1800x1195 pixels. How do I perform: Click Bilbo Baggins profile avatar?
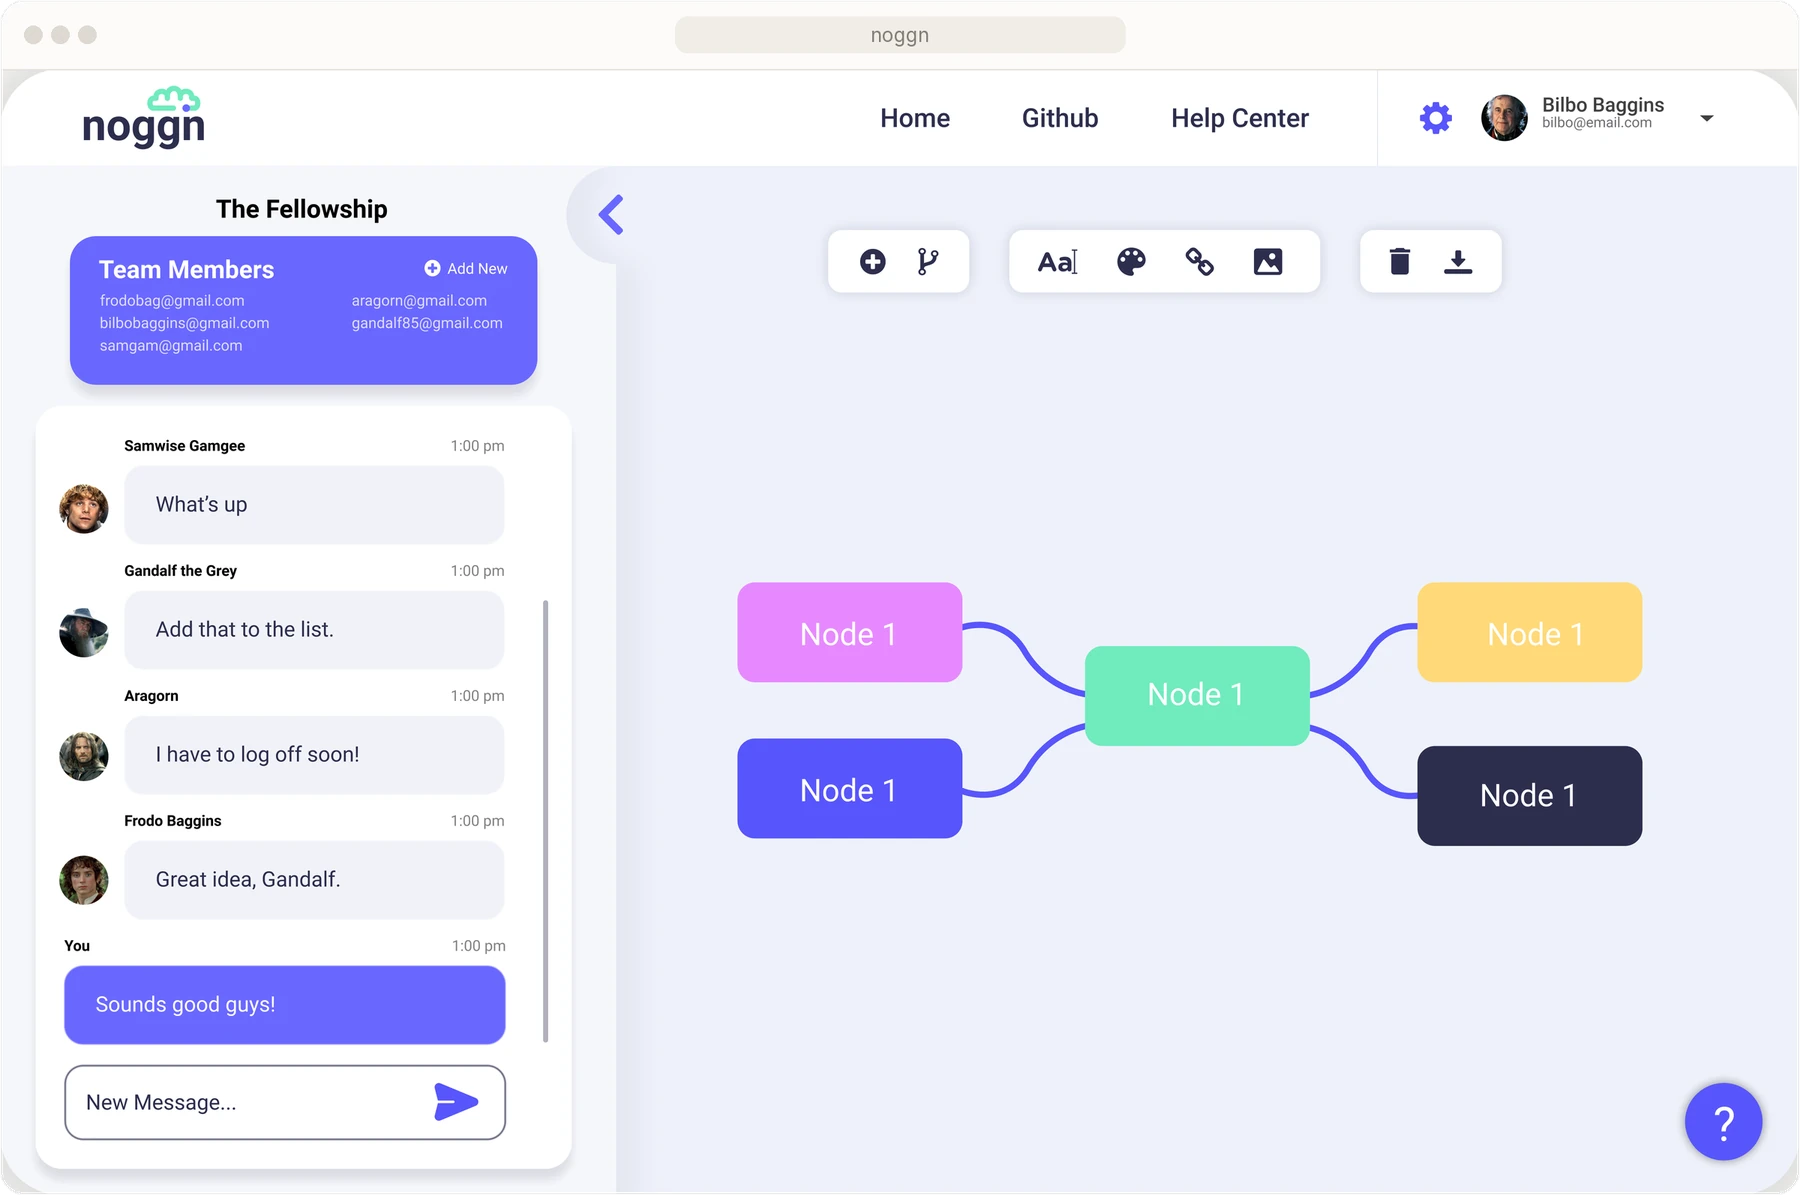(1504, 118)
